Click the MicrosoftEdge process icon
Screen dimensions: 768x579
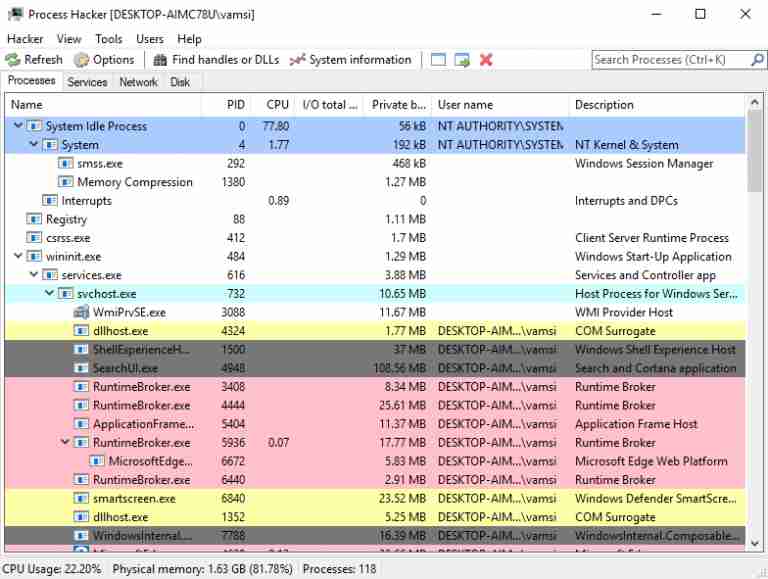tap(97, 461)
